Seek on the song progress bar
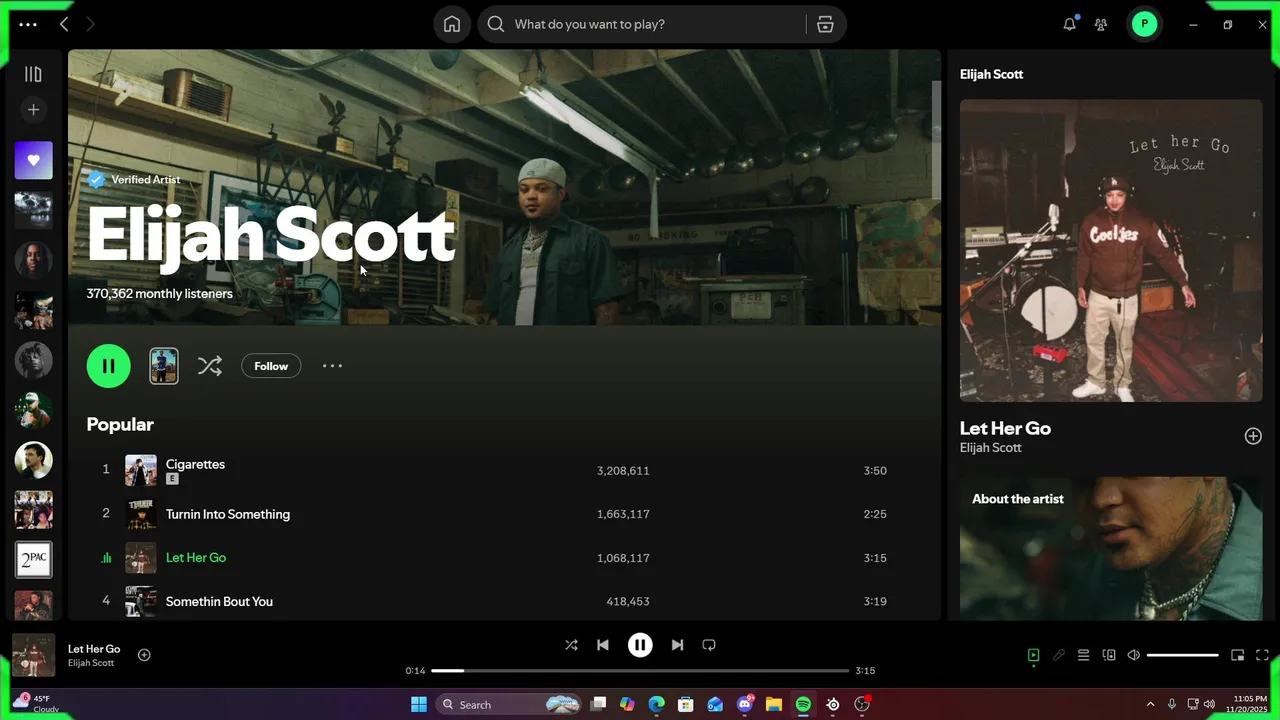Screen dimensions: 1280x720 coord(640,671)
